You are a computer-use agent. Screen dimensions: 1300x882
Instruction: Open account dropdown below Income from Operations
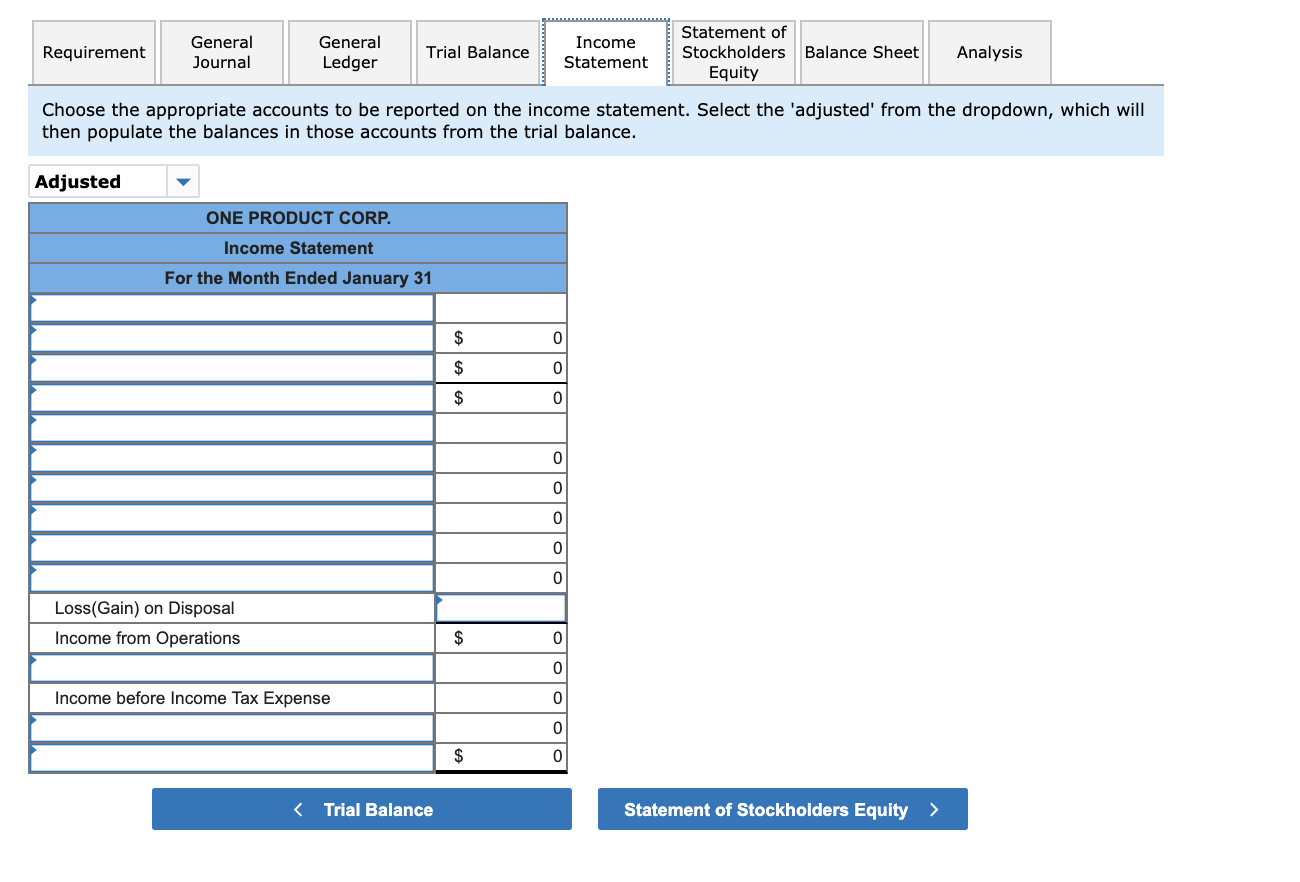pos(232,668)
